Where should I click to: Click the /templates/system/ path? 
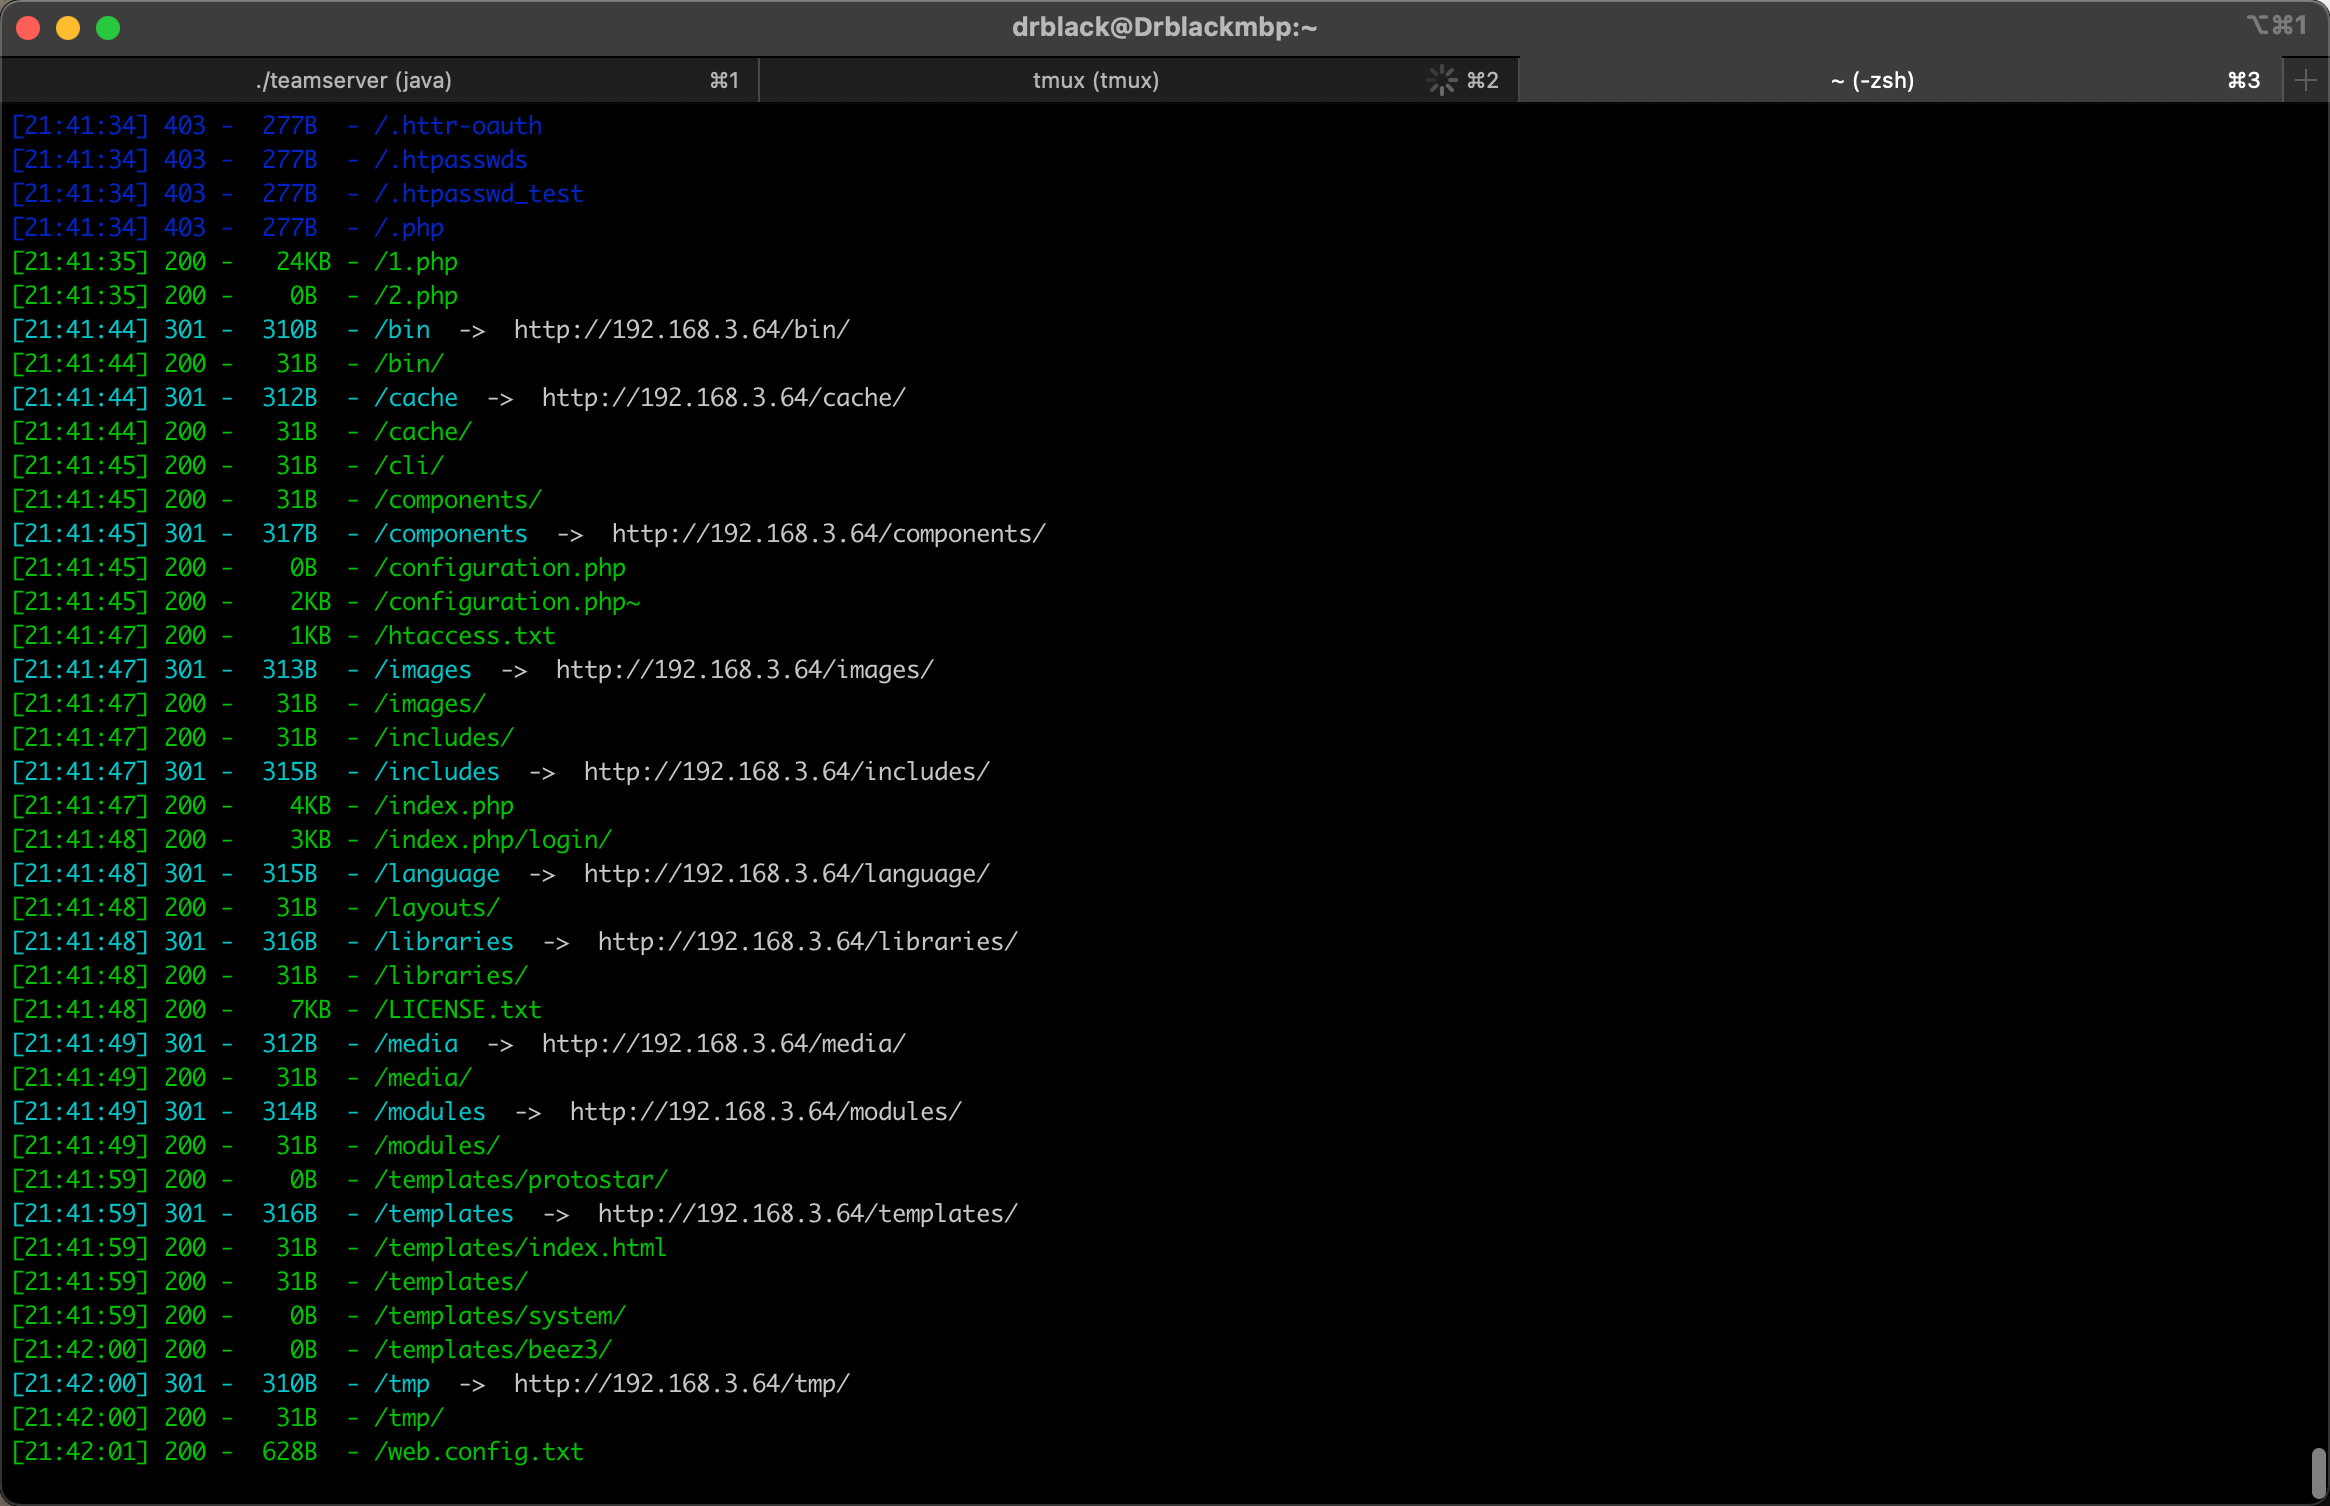click(x=500, y=1316)
